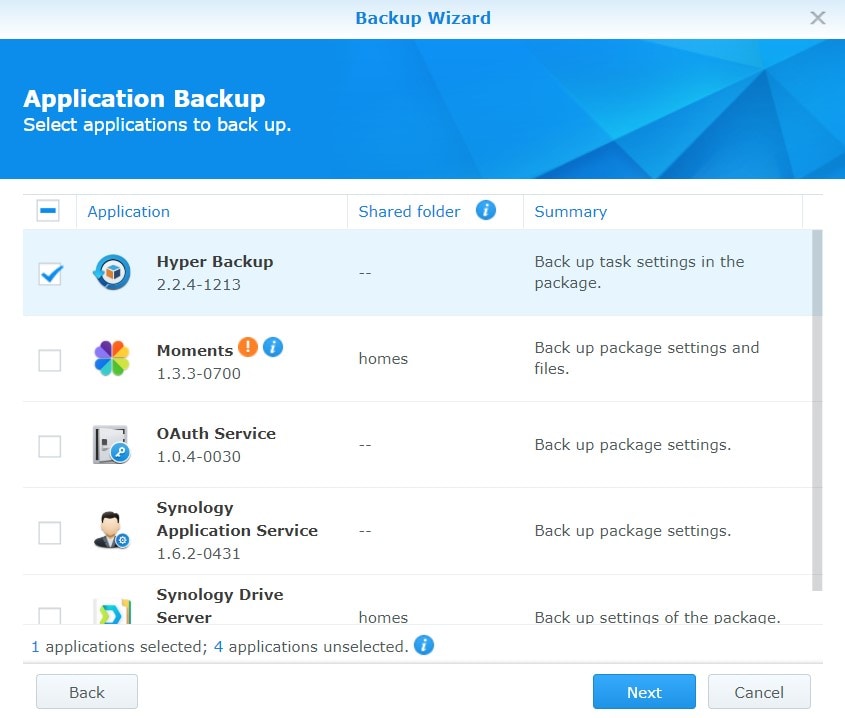Click the Synology Application Service person icon

[x=112, y=530]
